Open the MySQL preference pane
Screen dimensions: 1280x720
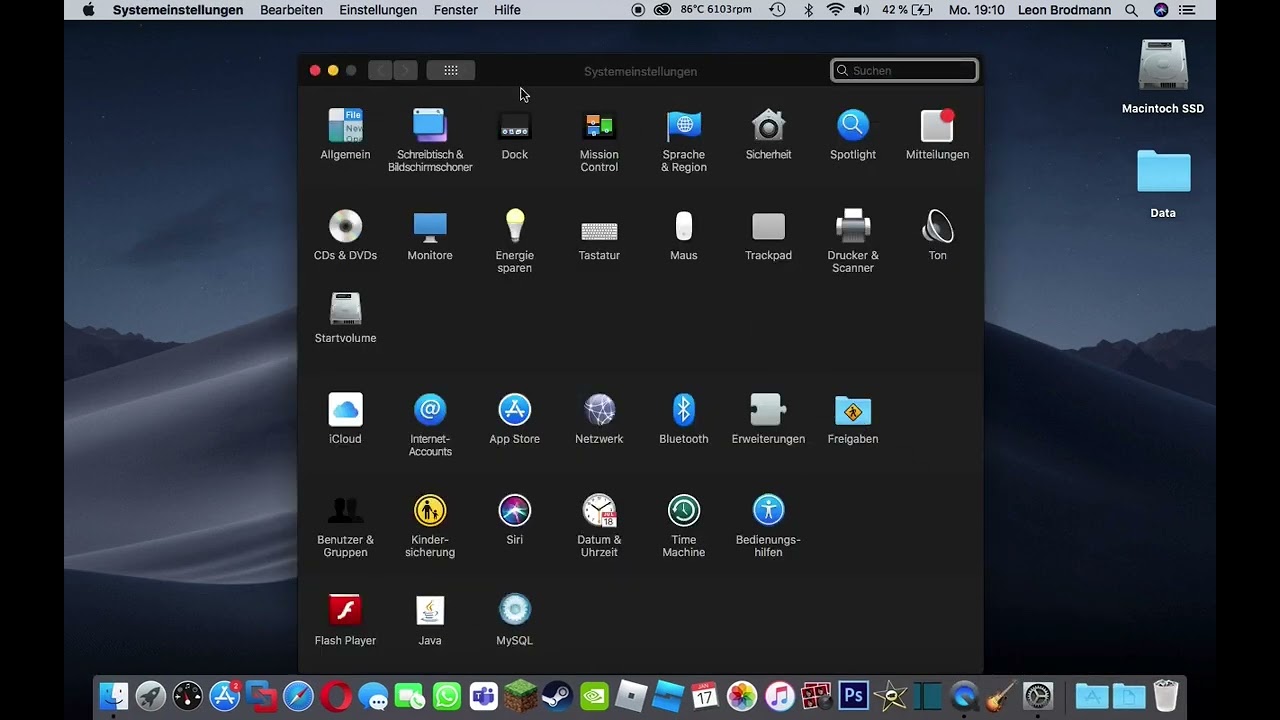click(514, 620)
